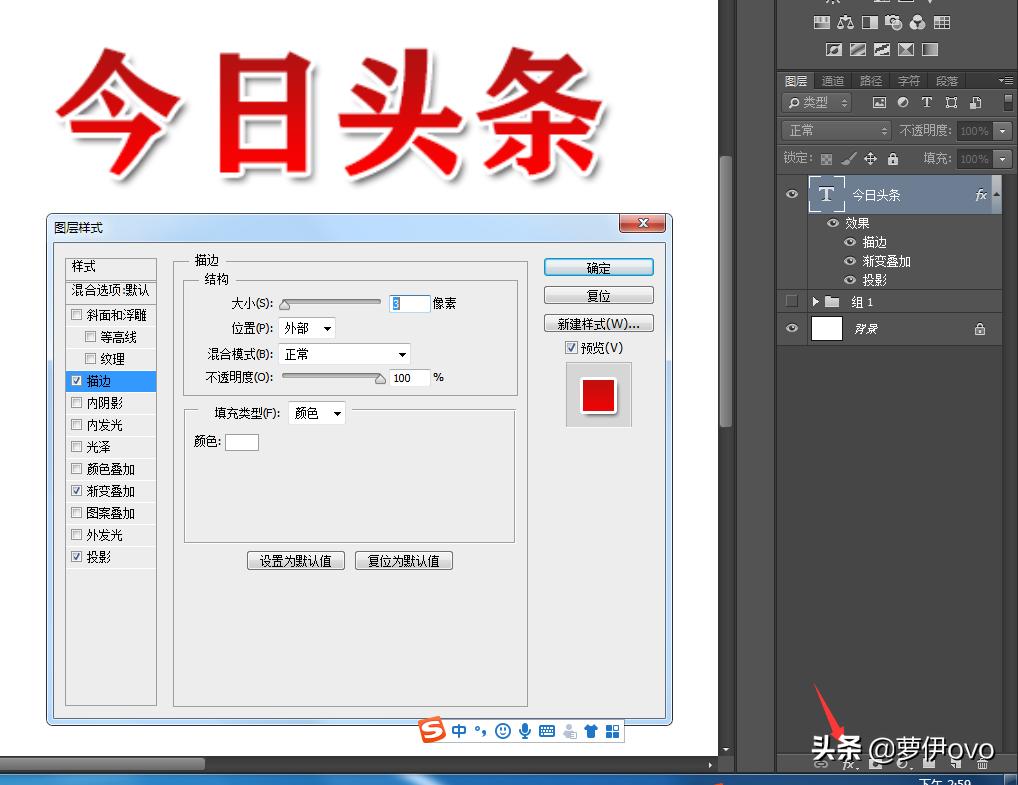The width and height of the screenshot is (1018, 785).
Task: Switch to the 字符 character tab
Action: [x=908, y=80]
